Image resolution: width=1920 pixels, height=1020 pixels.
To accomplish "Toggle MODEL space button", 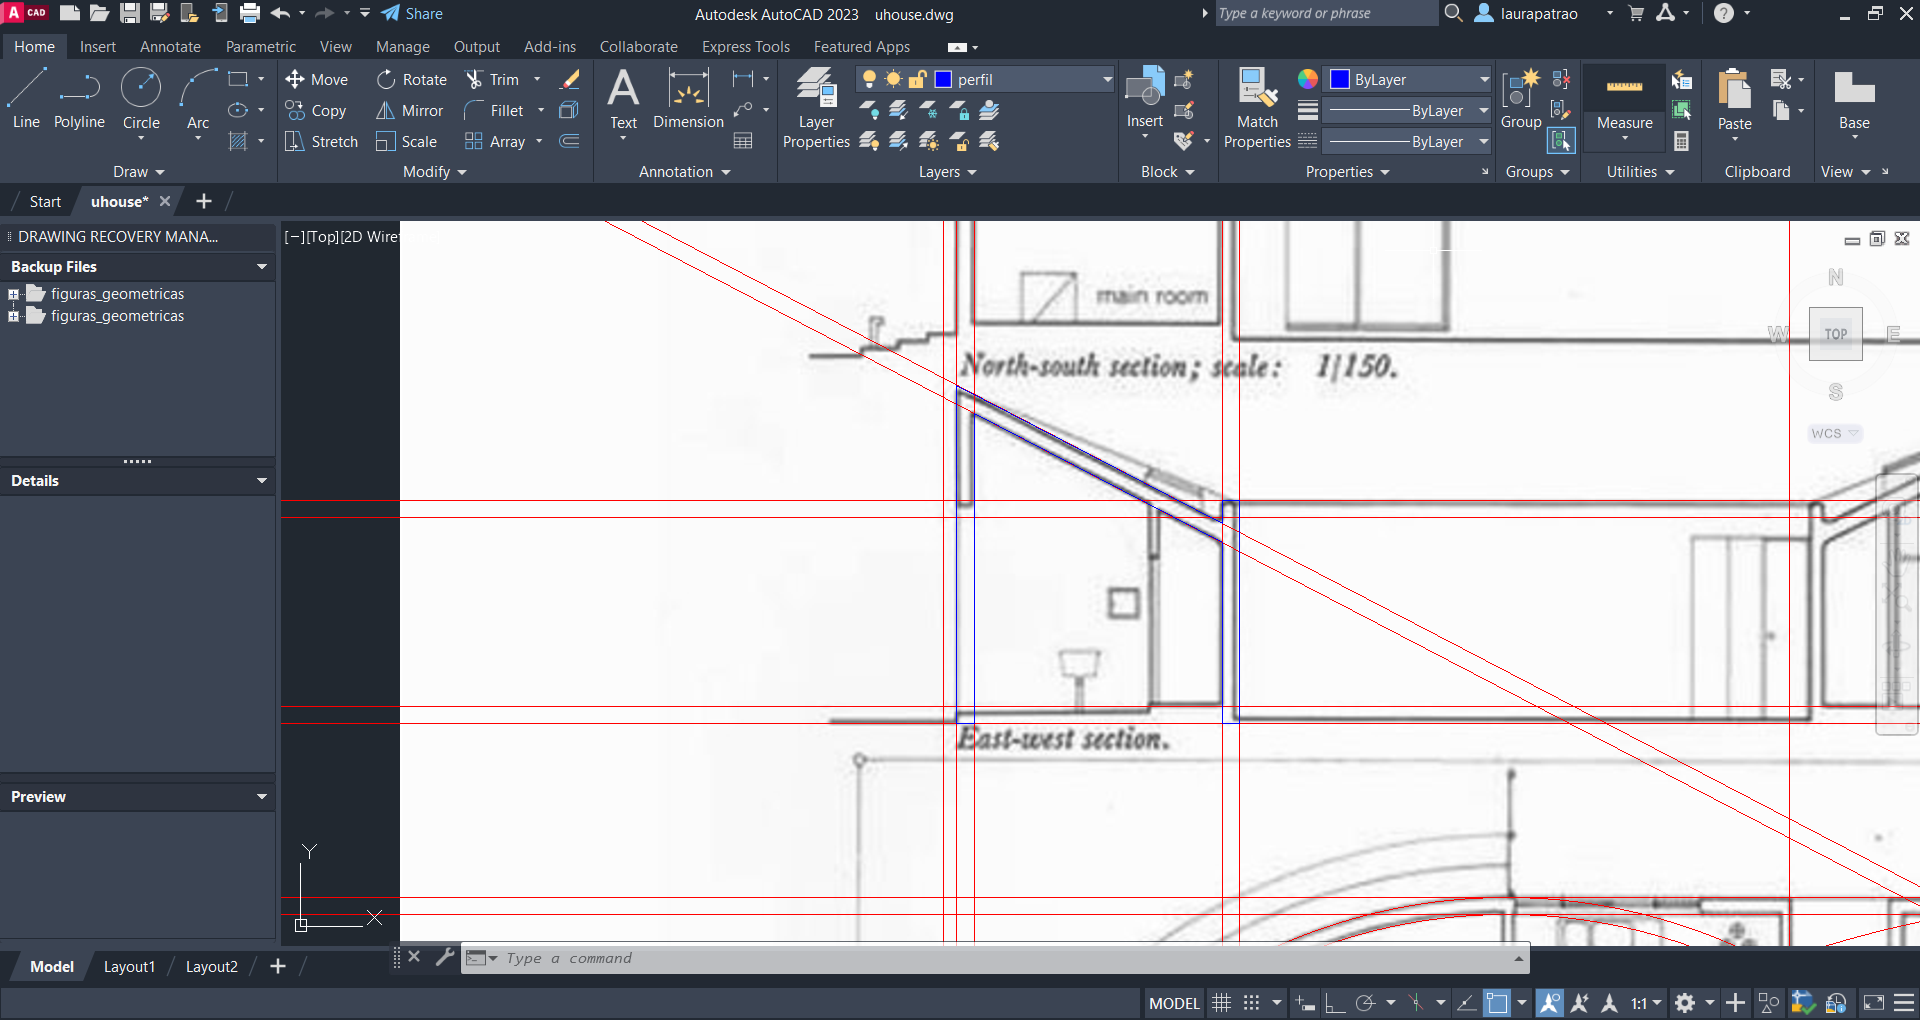I will point(1174,1003).
